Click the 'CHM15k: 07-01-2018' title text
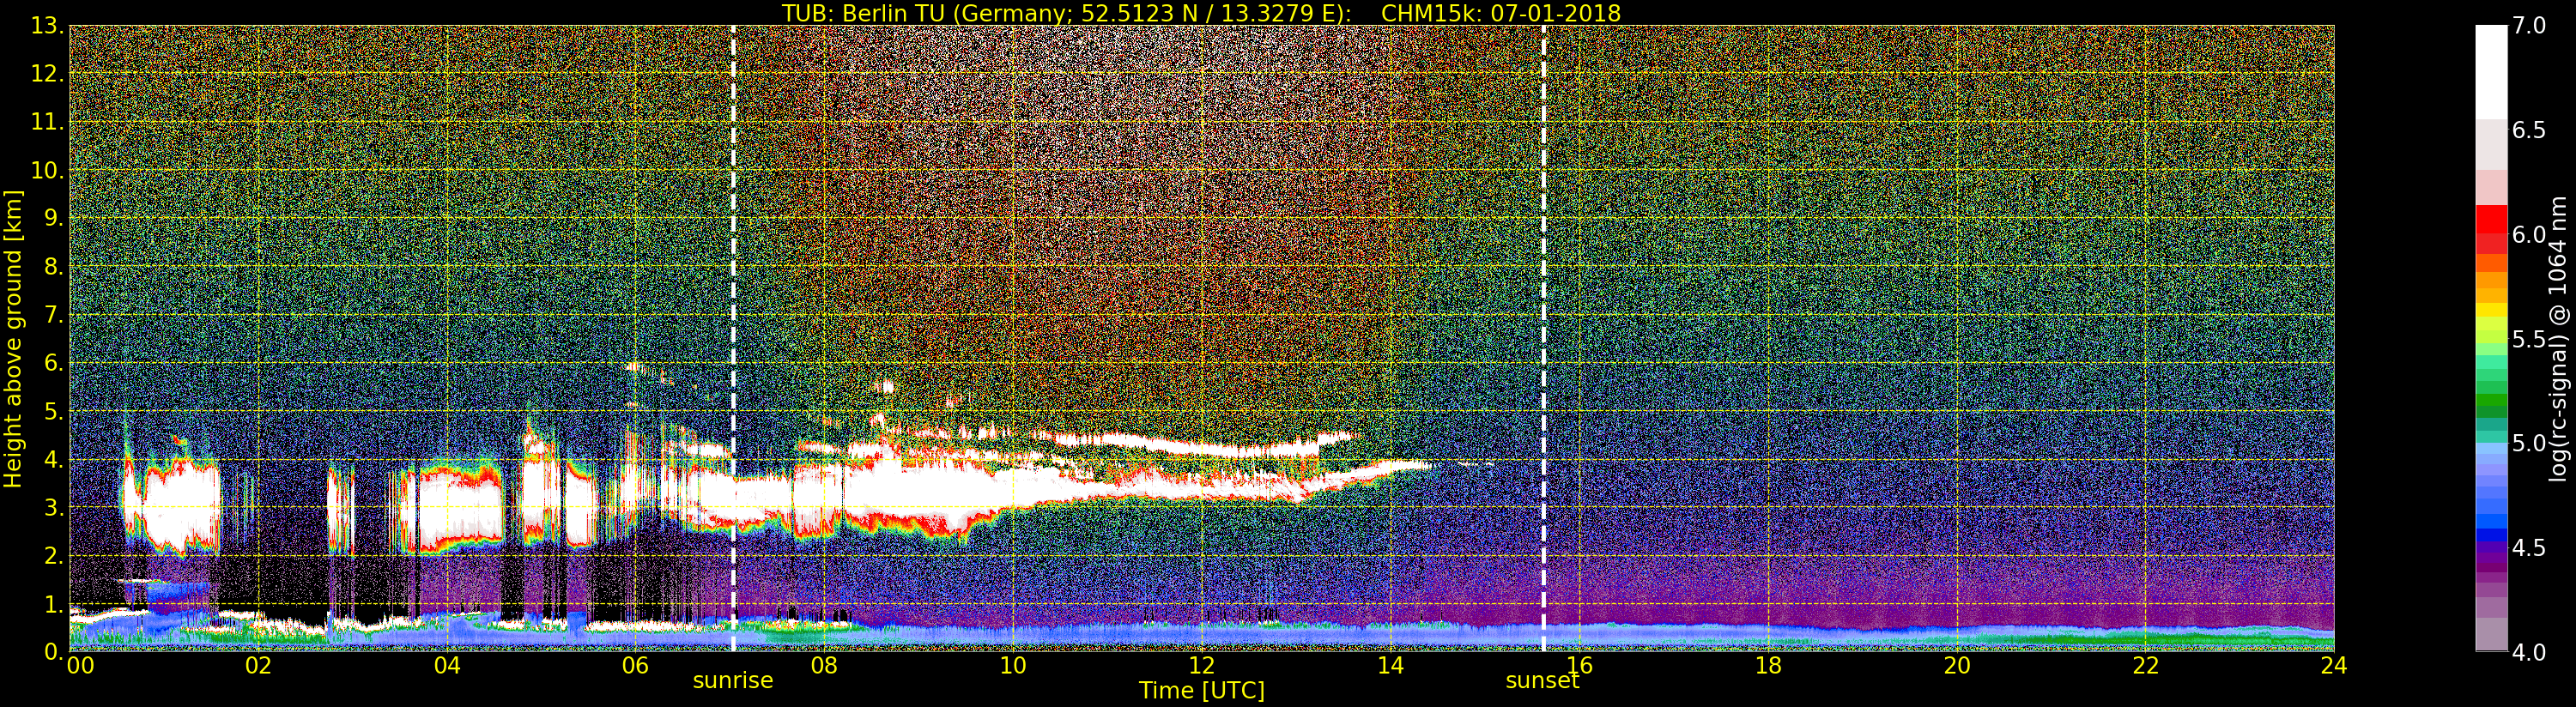2576x707 pixels. pos(1500,13)
